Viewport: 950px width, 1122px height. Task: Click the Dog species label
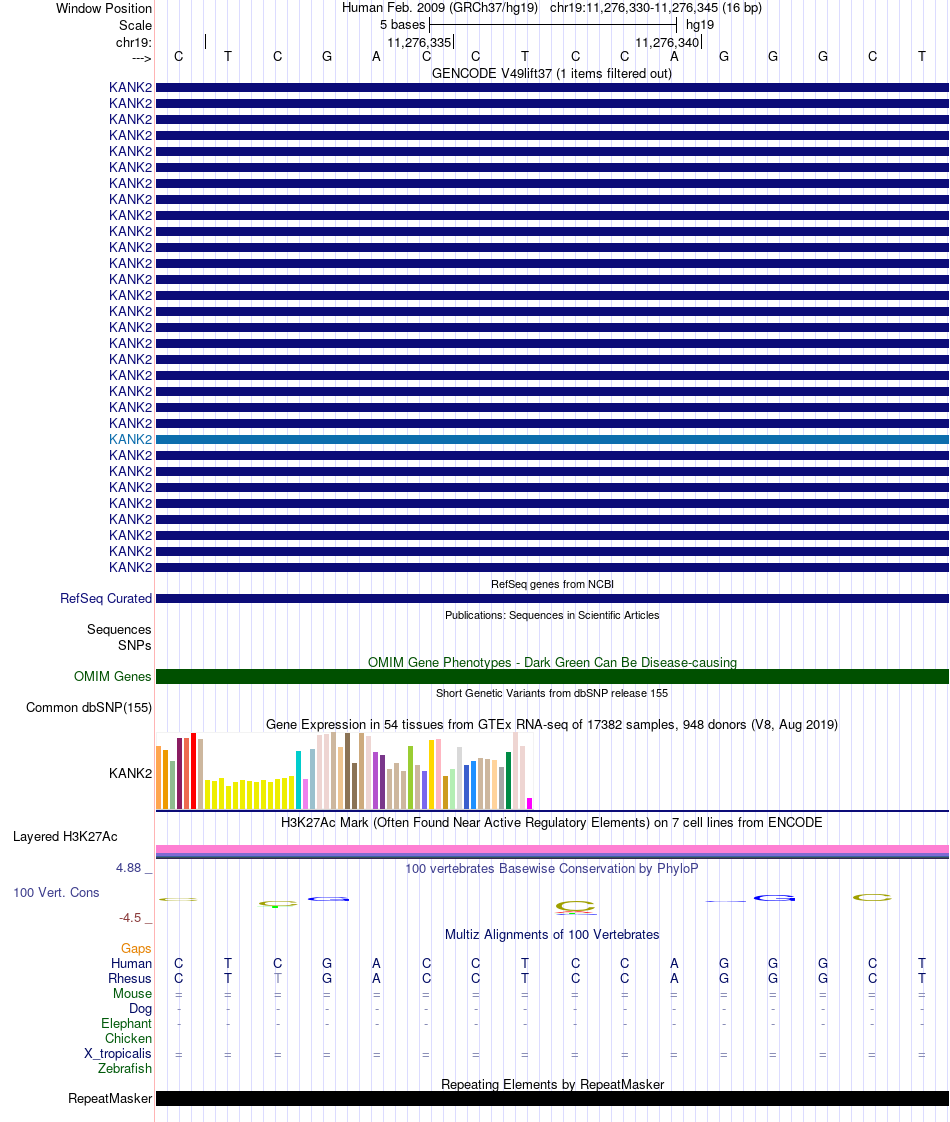[140, 1008]
